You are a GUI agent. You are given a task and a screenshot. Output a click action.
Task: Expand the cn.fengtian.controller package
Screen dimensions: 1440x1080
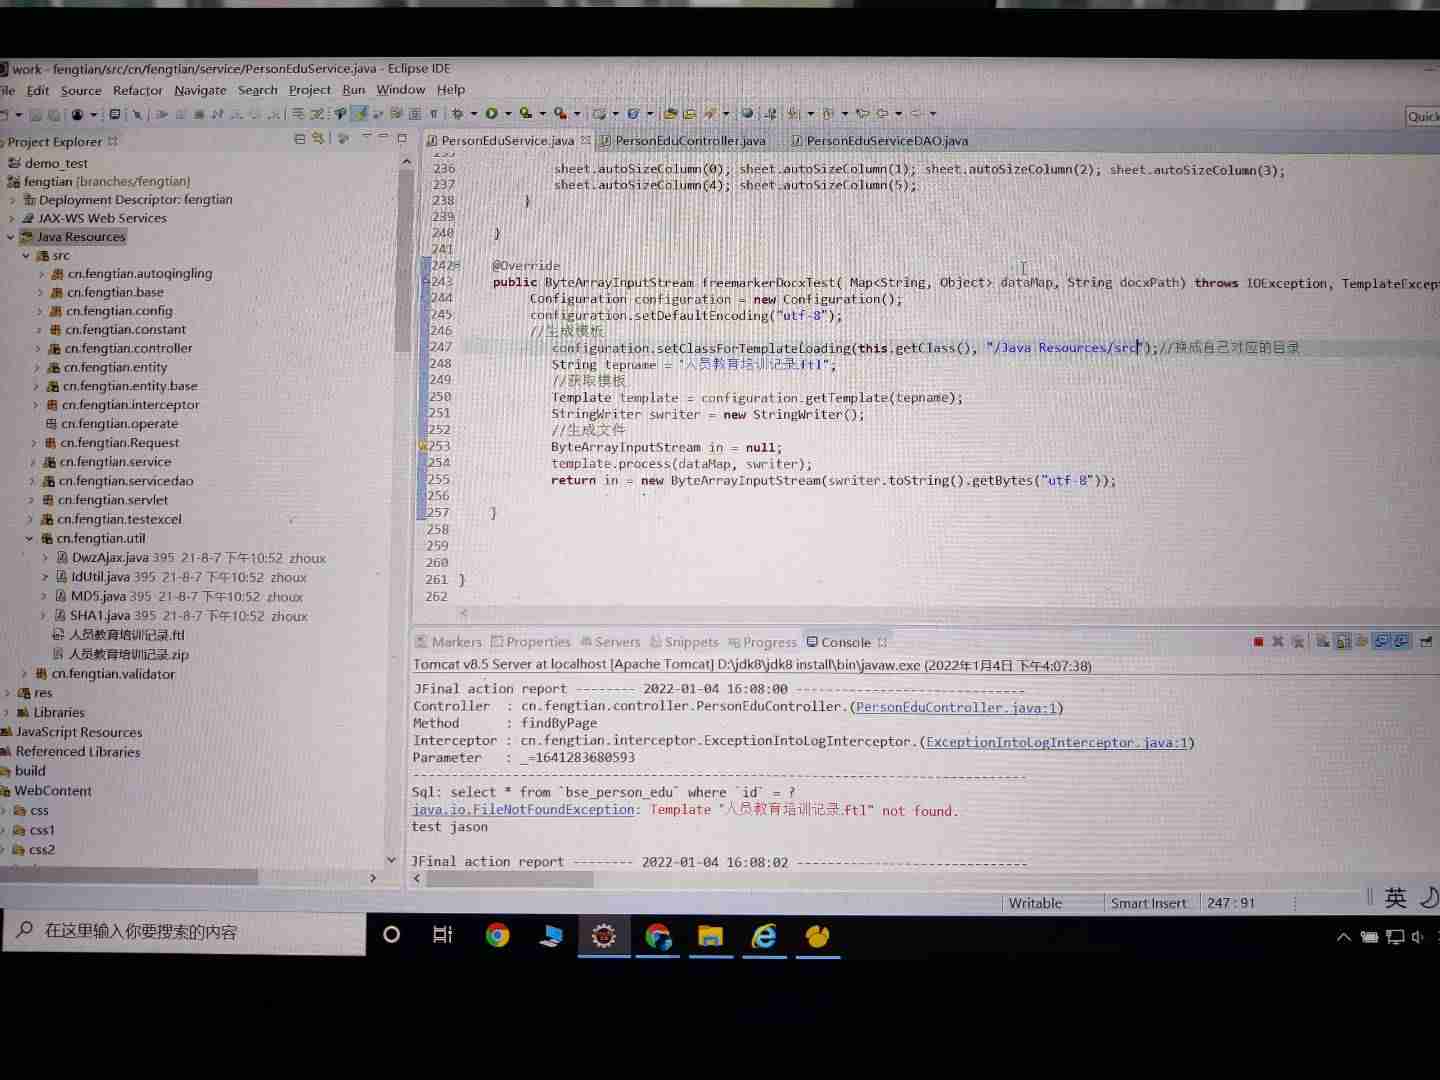tap(38, 349)
